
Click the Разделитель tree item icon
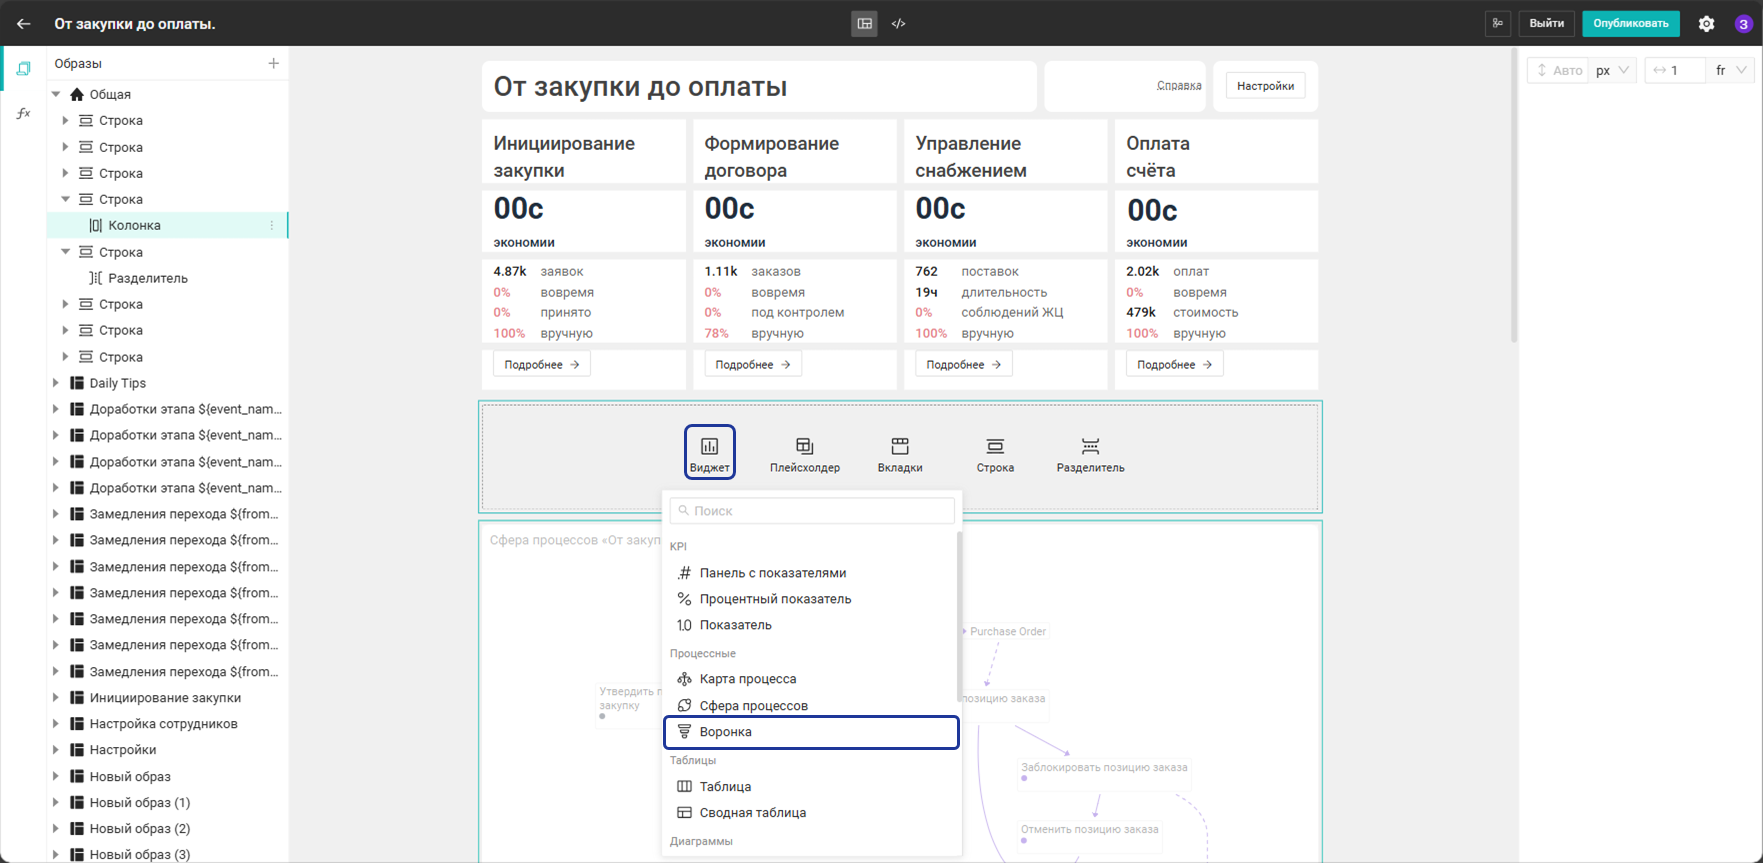coord(96,278)
